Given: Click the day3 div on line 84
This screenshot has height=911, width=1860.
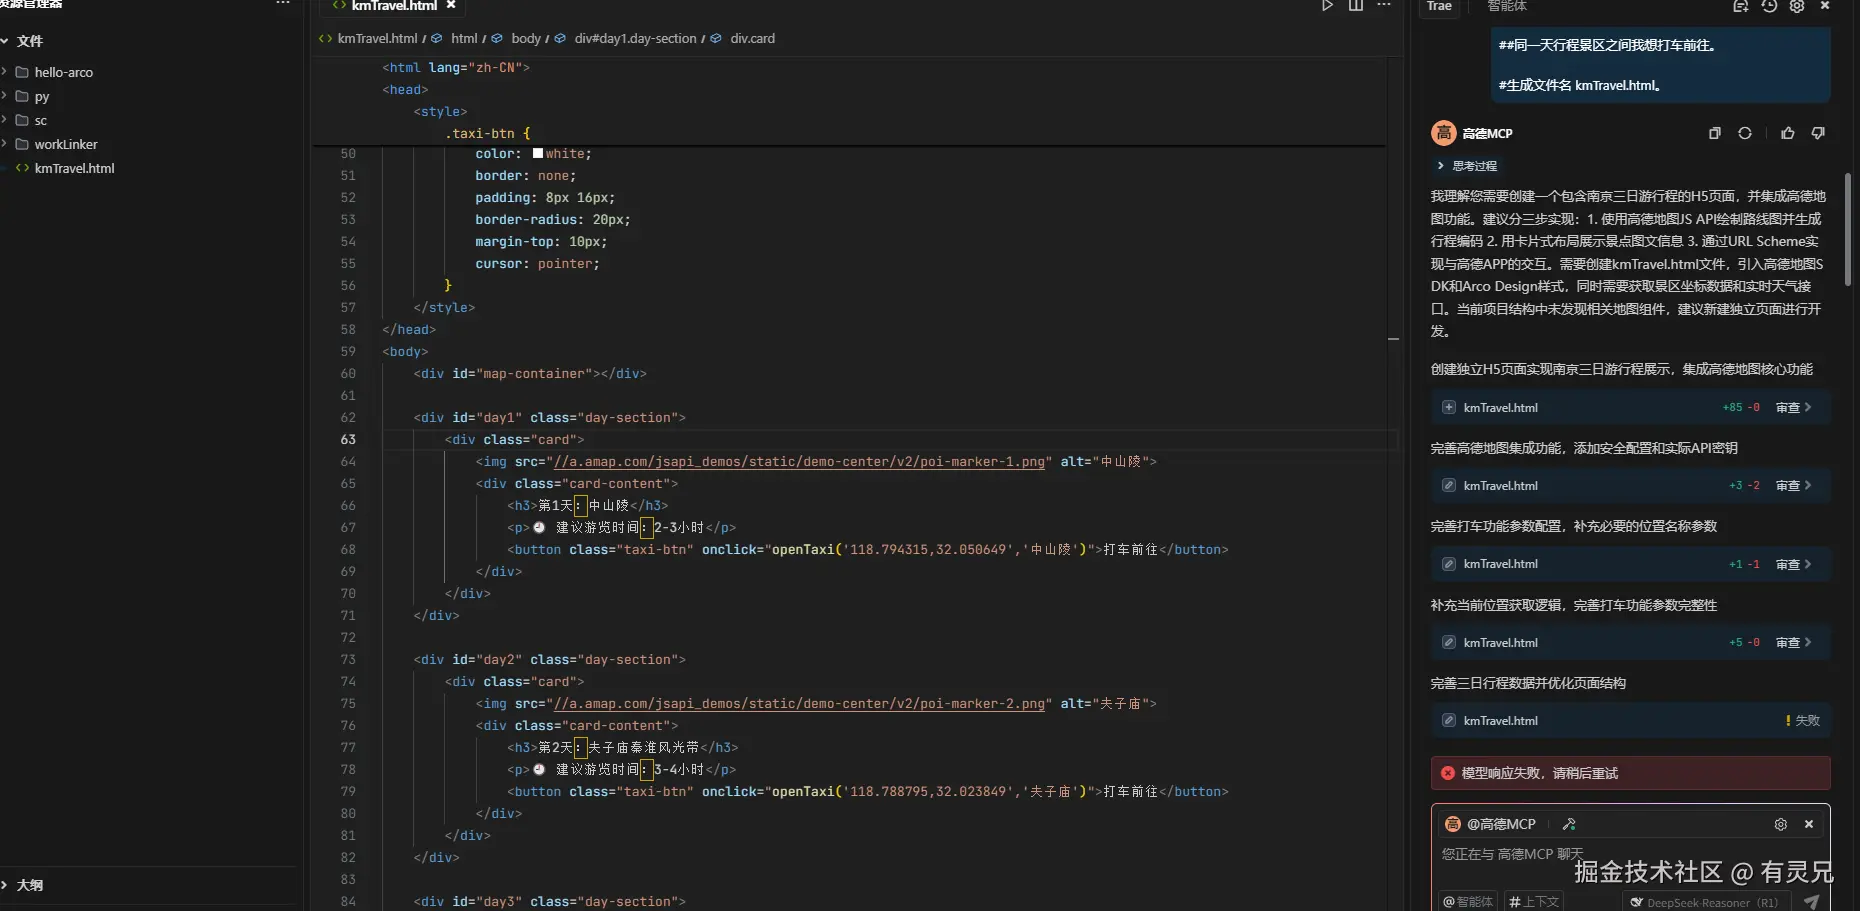Looking at the screenshot, I should (549, 902).
